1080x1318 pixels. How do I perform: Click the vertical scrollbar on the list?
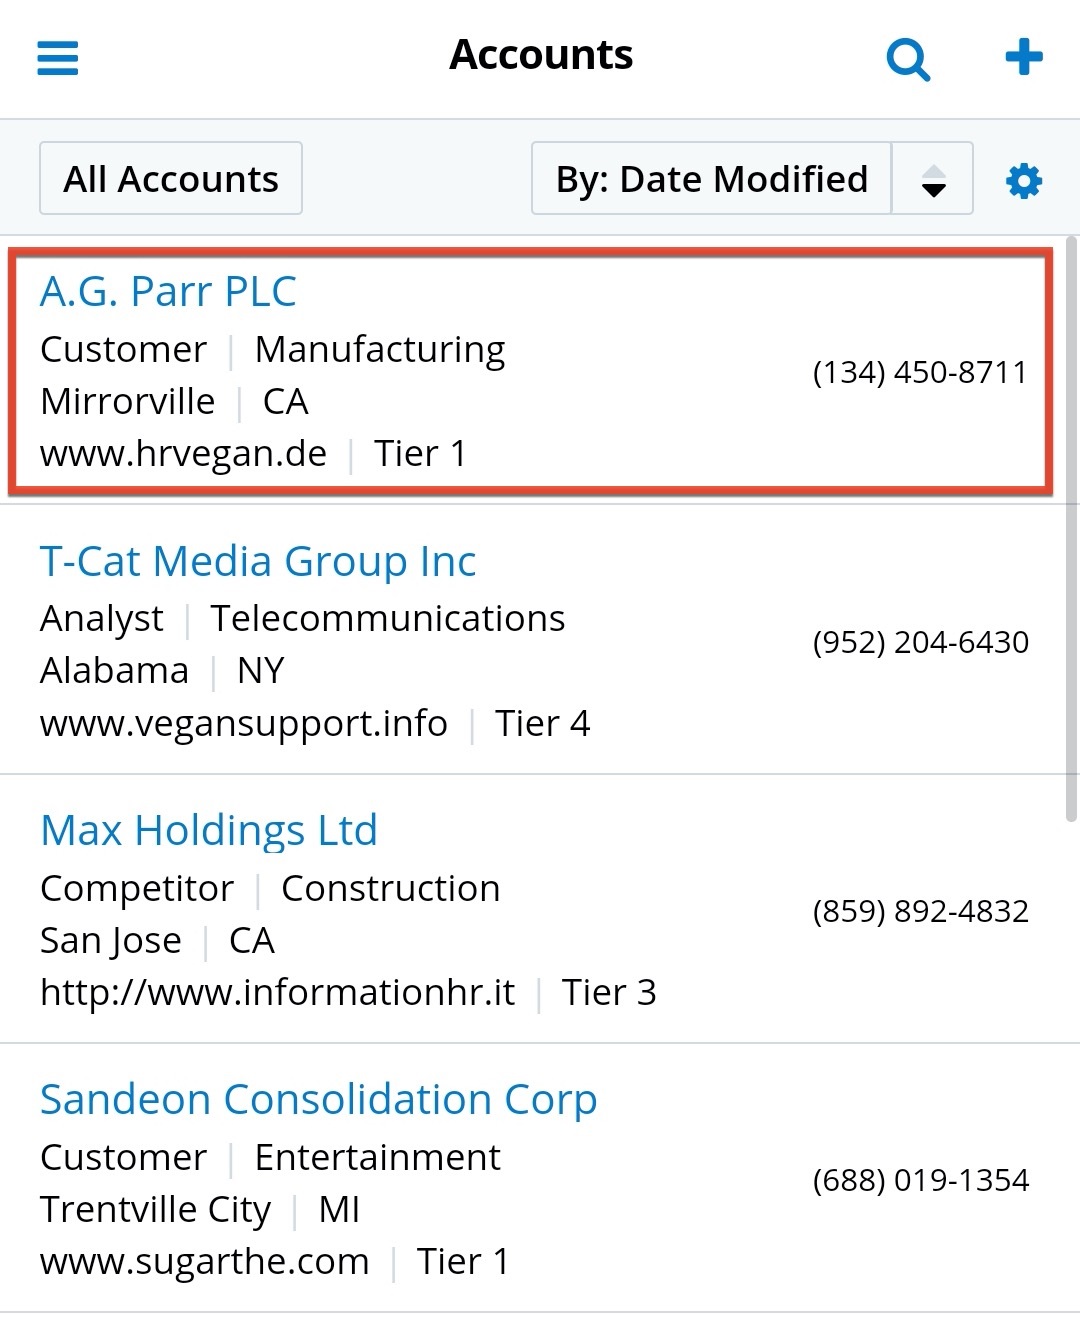1071,528
